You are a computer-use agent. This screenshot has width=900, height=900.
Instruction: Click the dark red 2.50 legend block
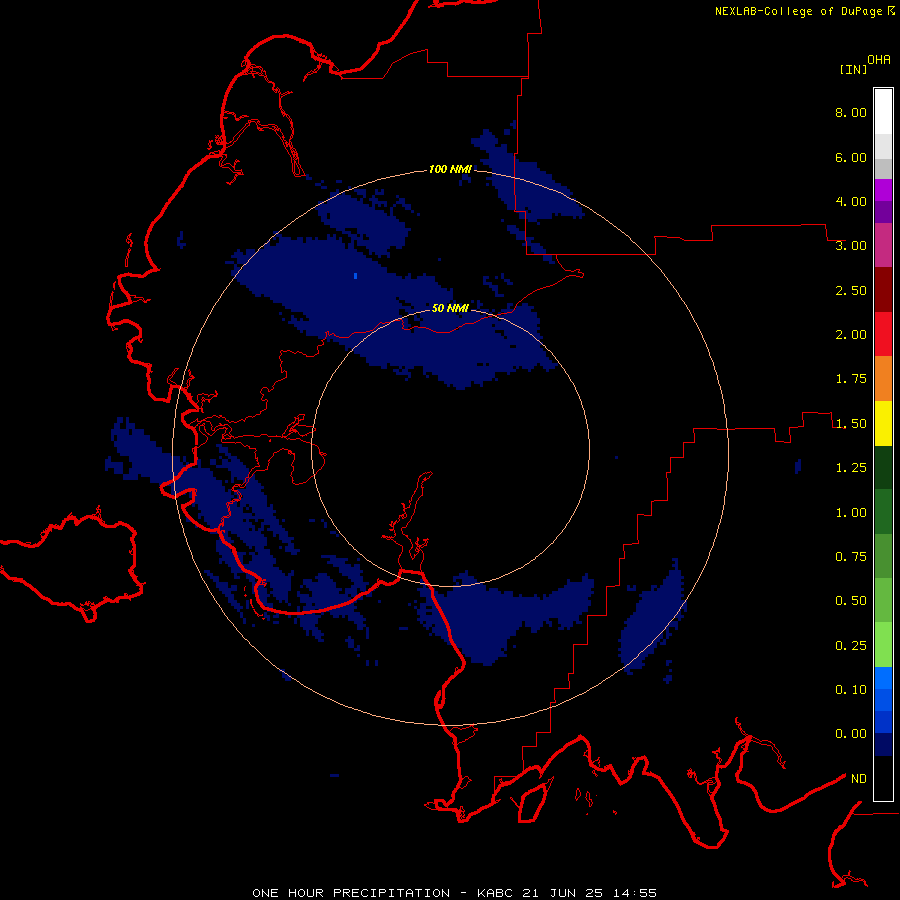pyautogui.click(x=883, y=290)
